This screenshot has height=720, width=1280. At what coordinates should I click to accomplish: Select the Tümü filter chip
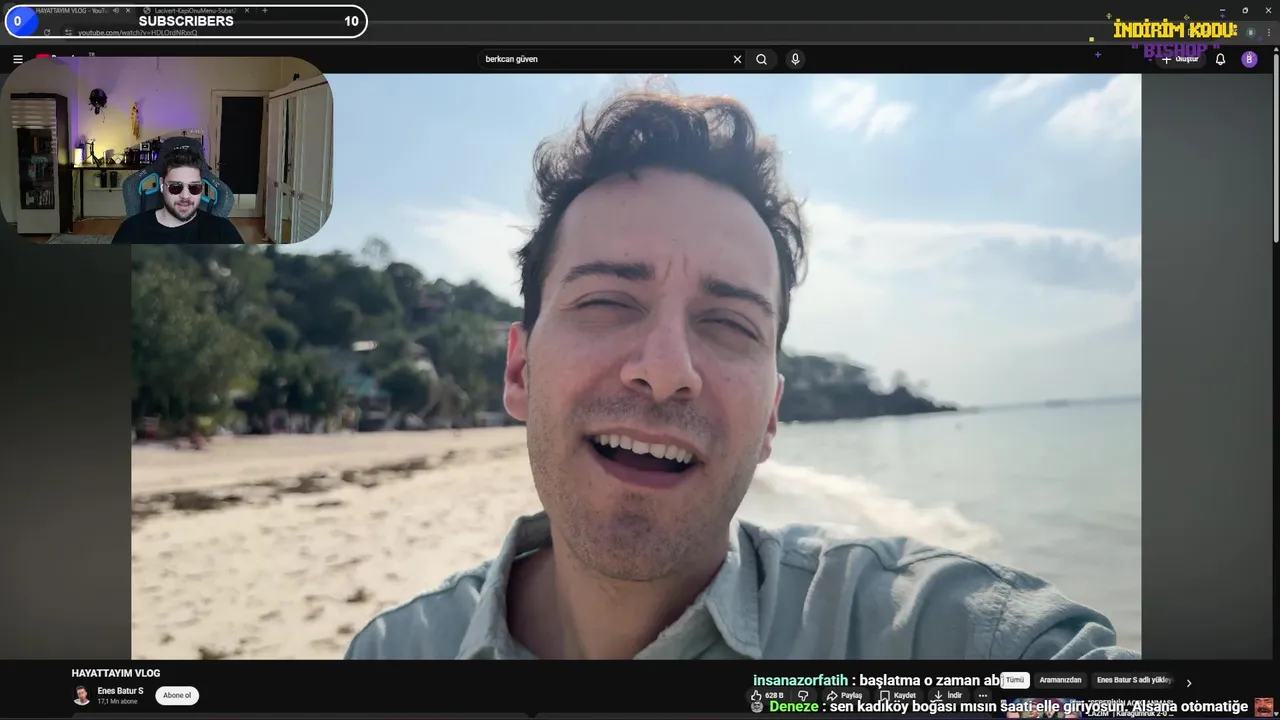(1015, 680)
